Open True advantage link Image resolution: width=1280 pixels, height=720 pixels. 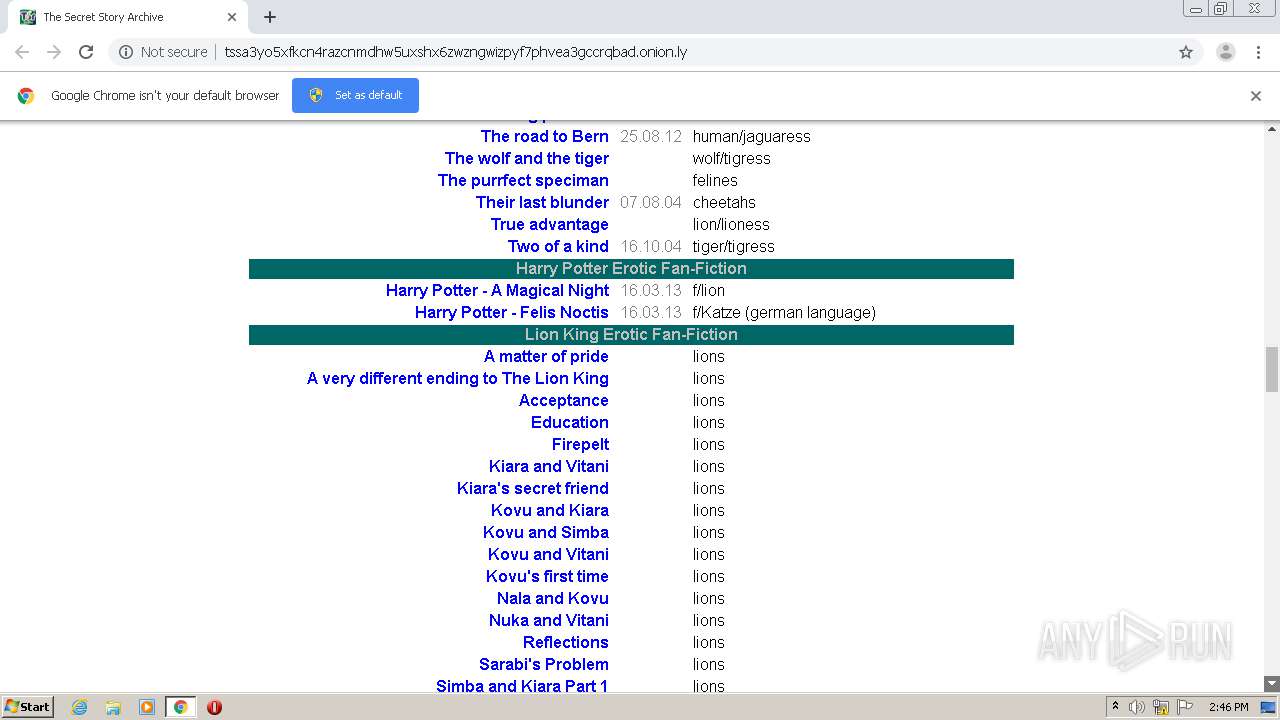pyautogui.click(x=550, y=224)
